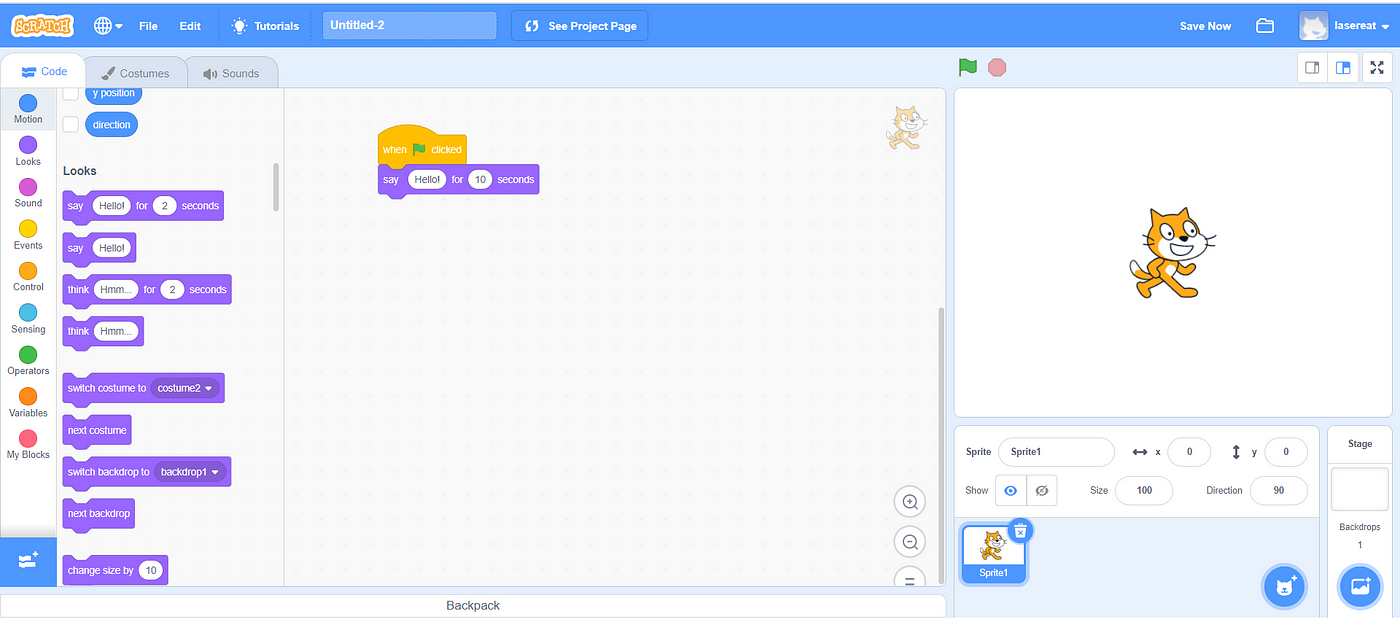1400x622 pixels.
Task: Select the Variables category
Action: coord(28,403)
